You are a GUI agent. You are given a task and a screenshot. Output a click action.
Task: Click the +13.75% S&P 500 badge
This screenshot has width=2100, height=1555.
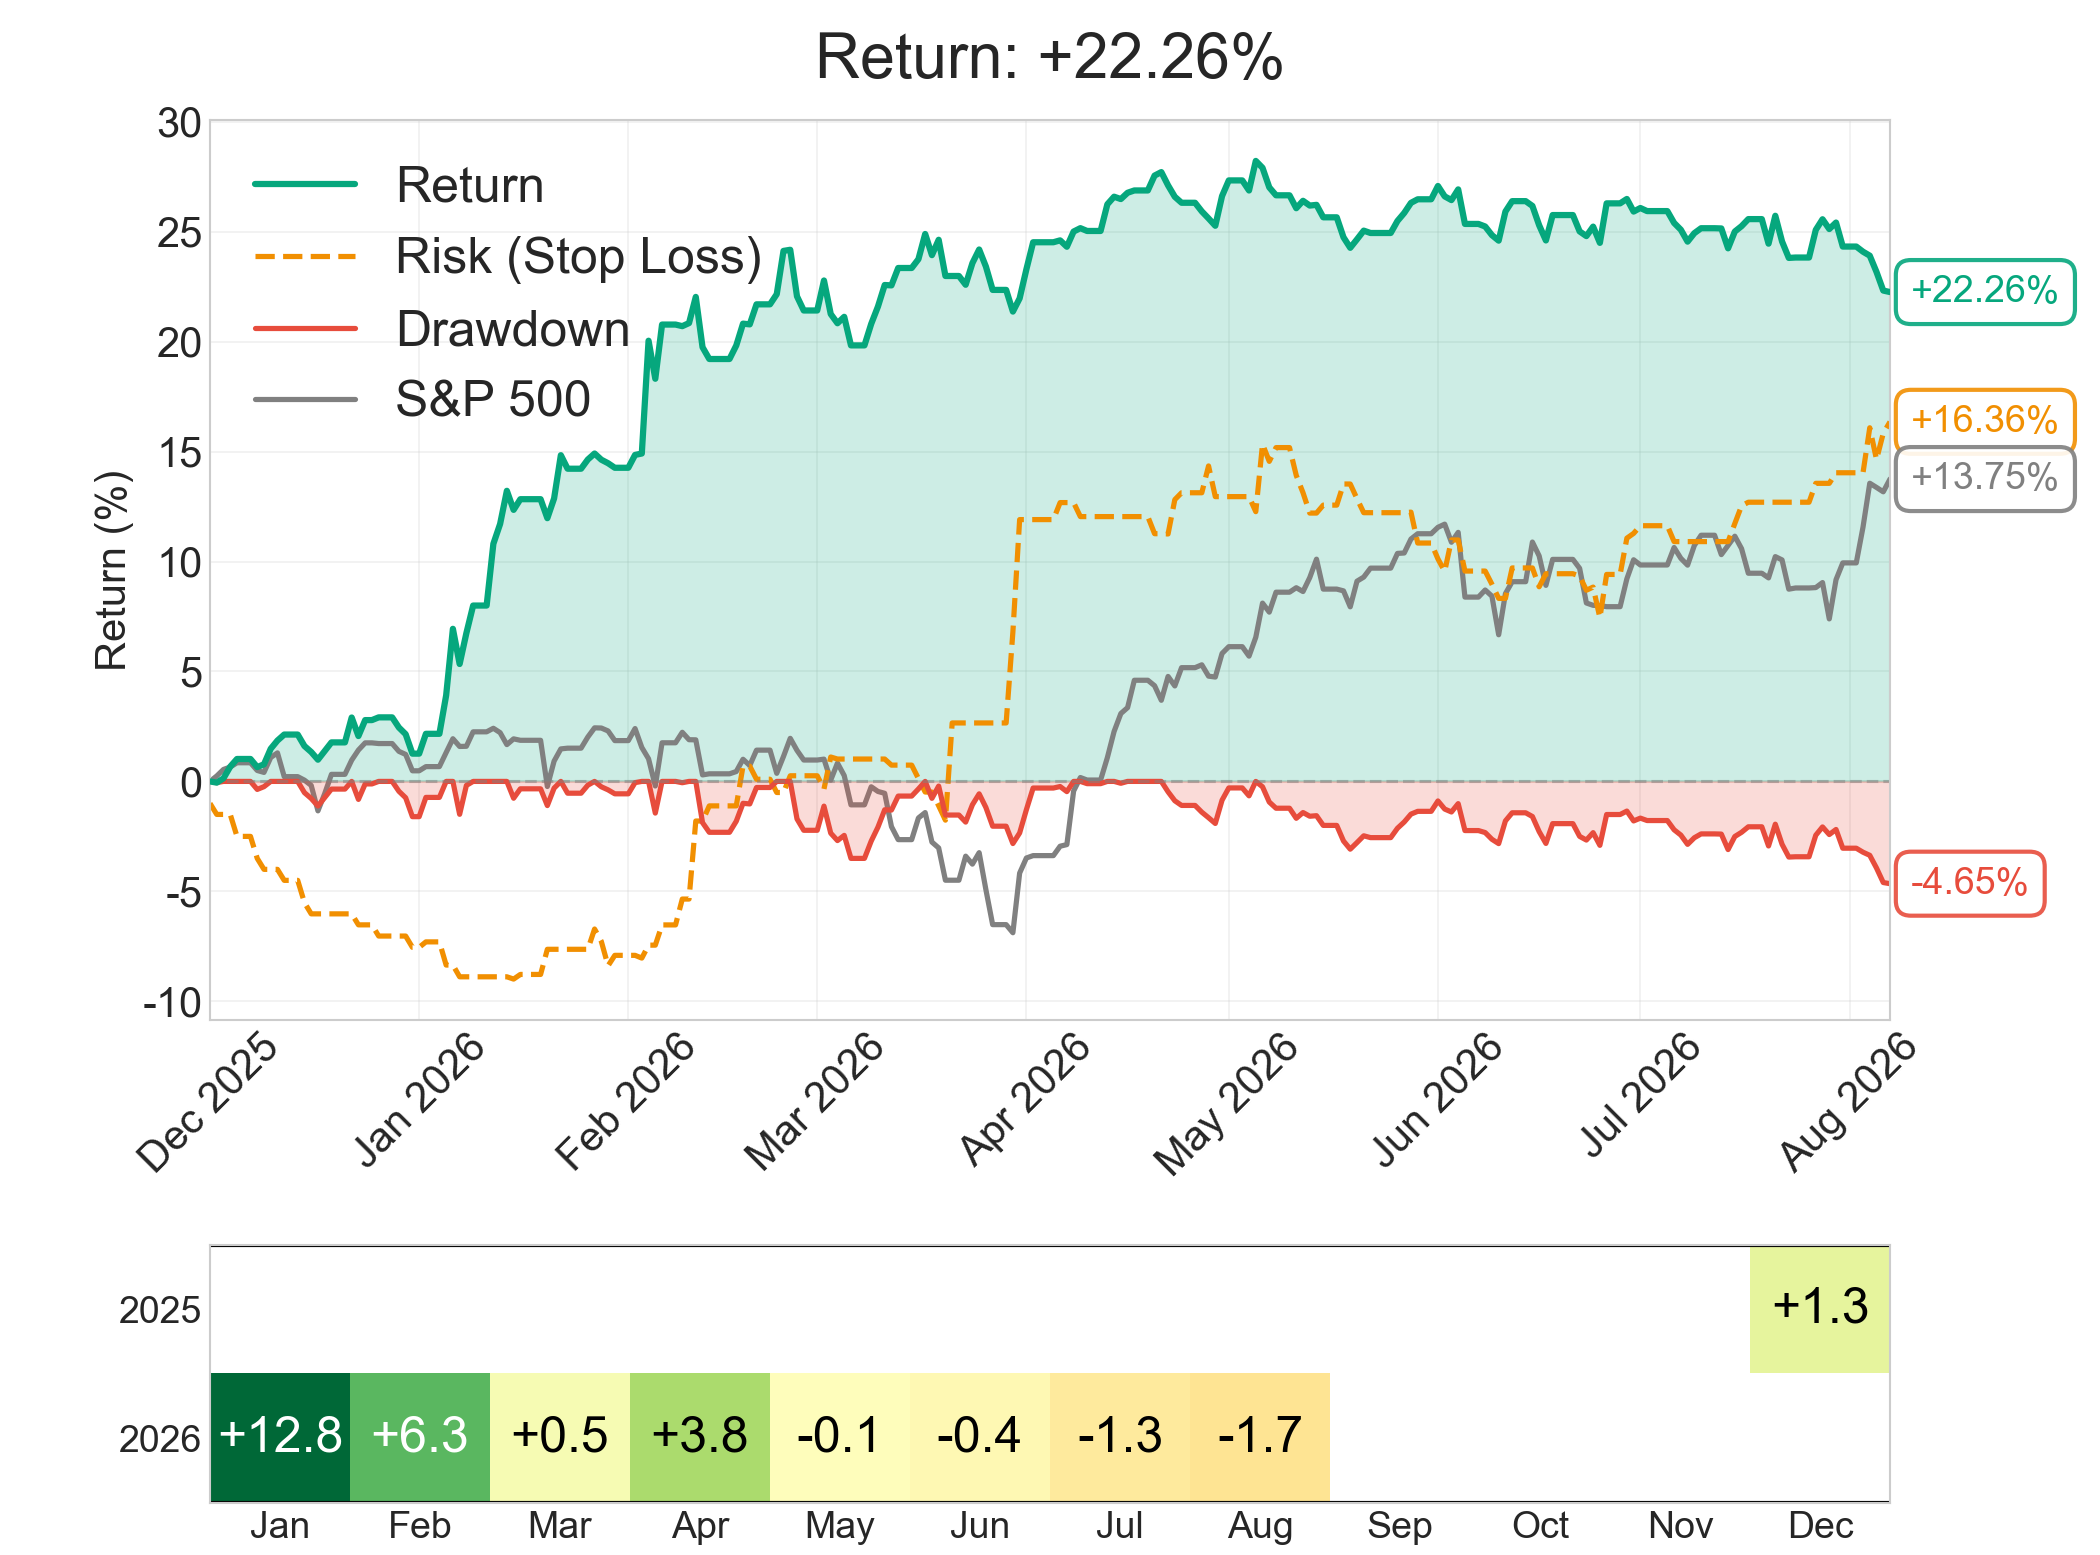pyautogui.click(x=1984, y=478)
